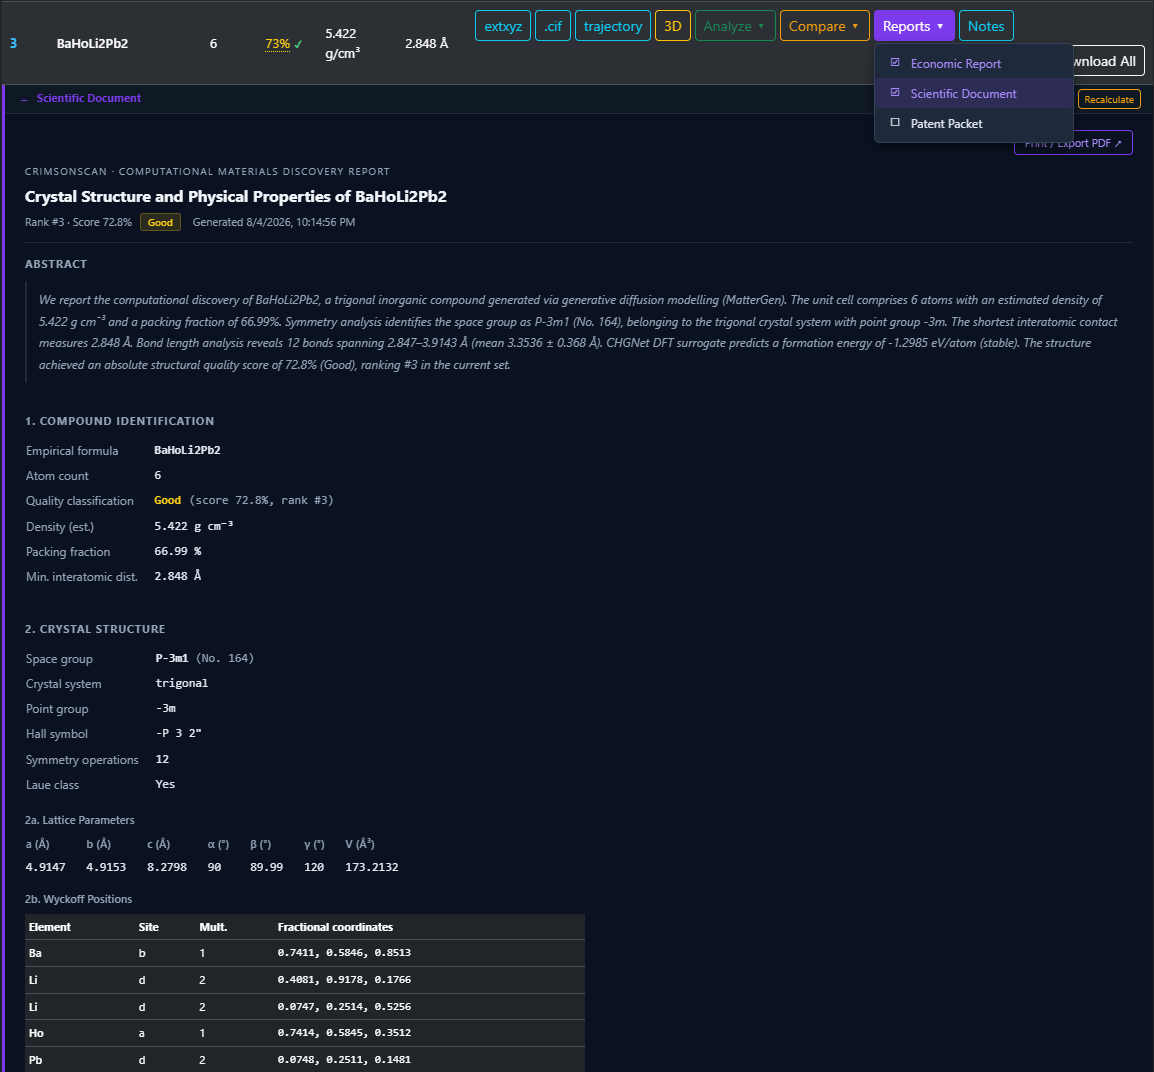
Task: Toggle the Scientific Document checkbox
Action: click(x=895, y=93)
